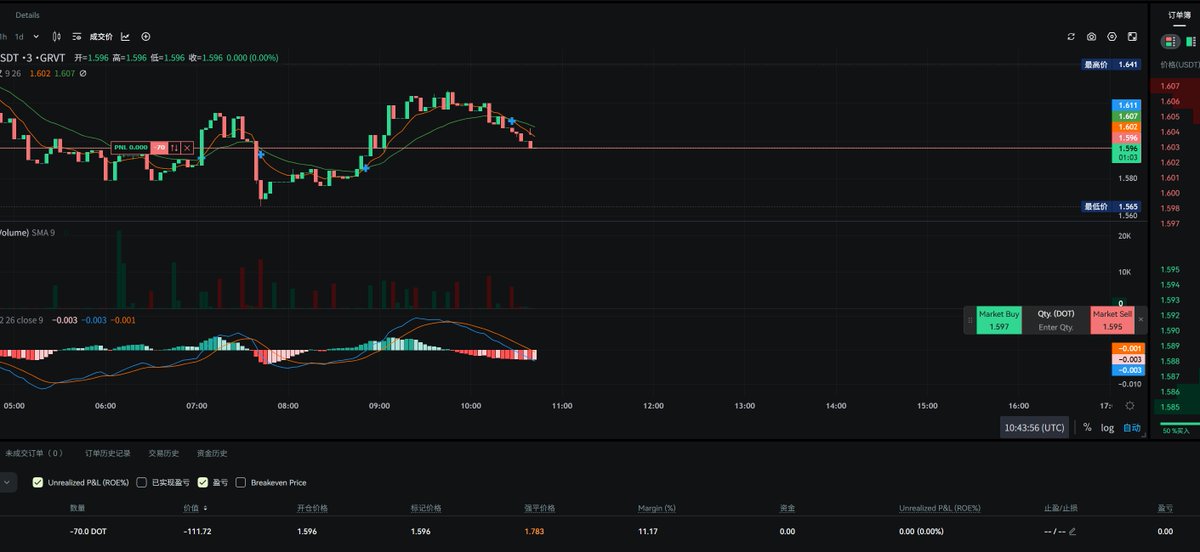Click the 最高价 1.641 price marker
Viewport: 1200px width, 552px height.
(x=1111, y=64)
